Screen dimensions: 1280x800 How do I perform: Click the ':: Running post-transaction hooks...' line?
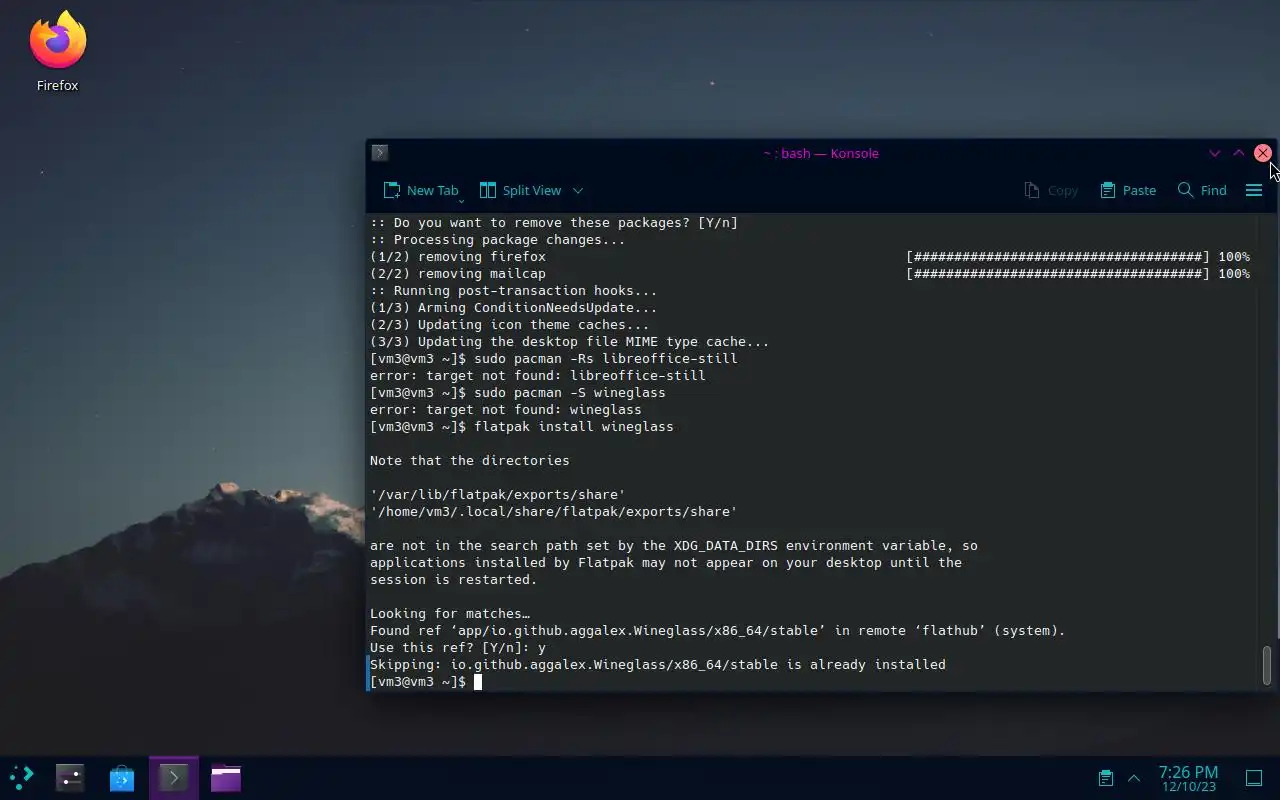[514, 291]
